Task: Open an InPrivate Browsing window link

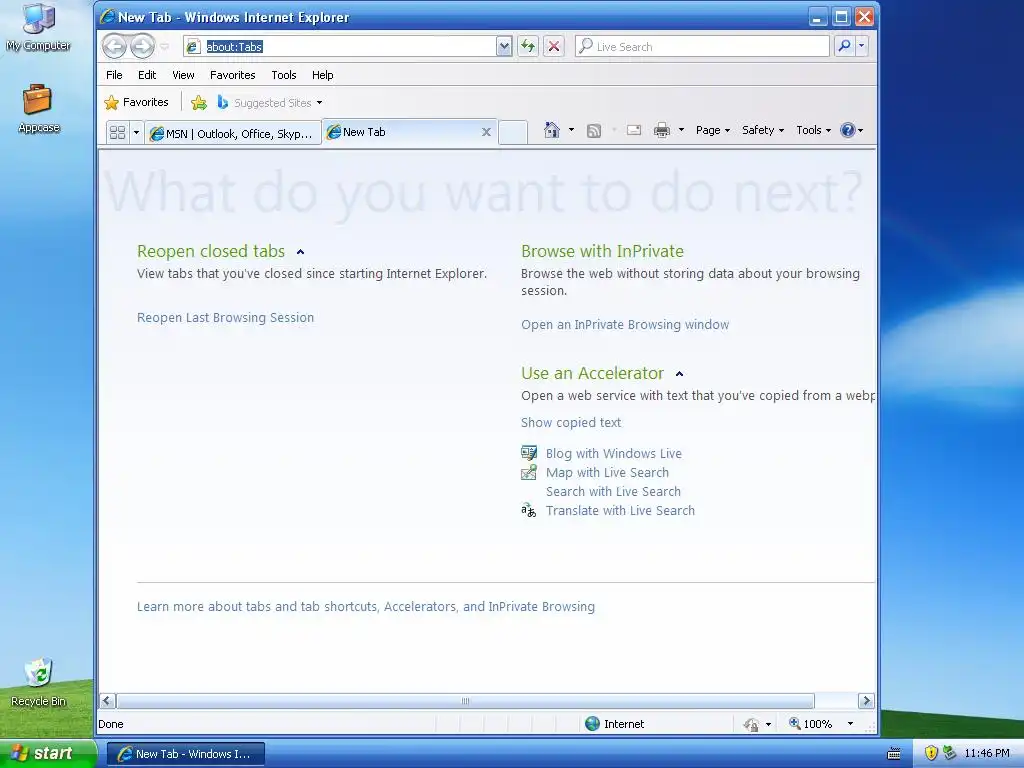Action: [625, 325]
